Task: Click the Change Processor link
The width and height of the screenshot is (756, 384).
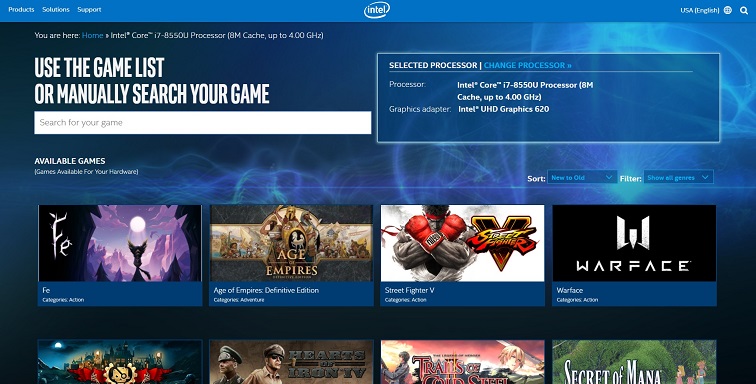Action: tap(527, 65)
